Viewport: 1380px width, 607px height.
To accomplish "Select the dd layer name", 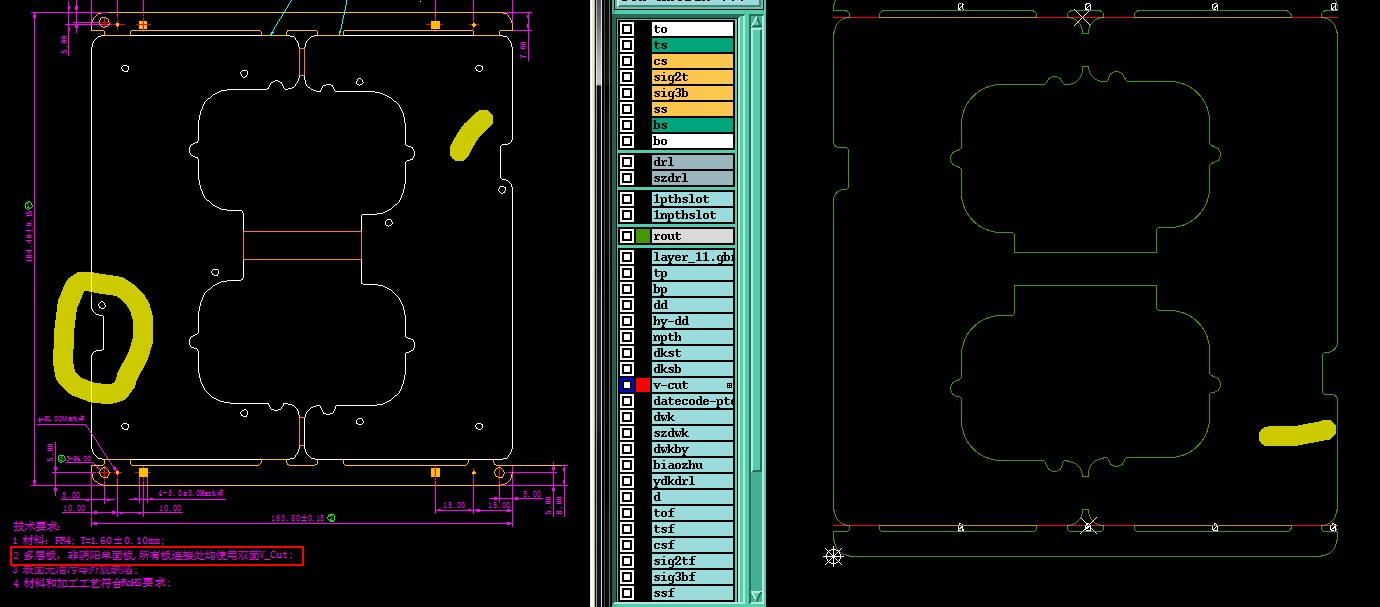I will (x=692, y=305).
